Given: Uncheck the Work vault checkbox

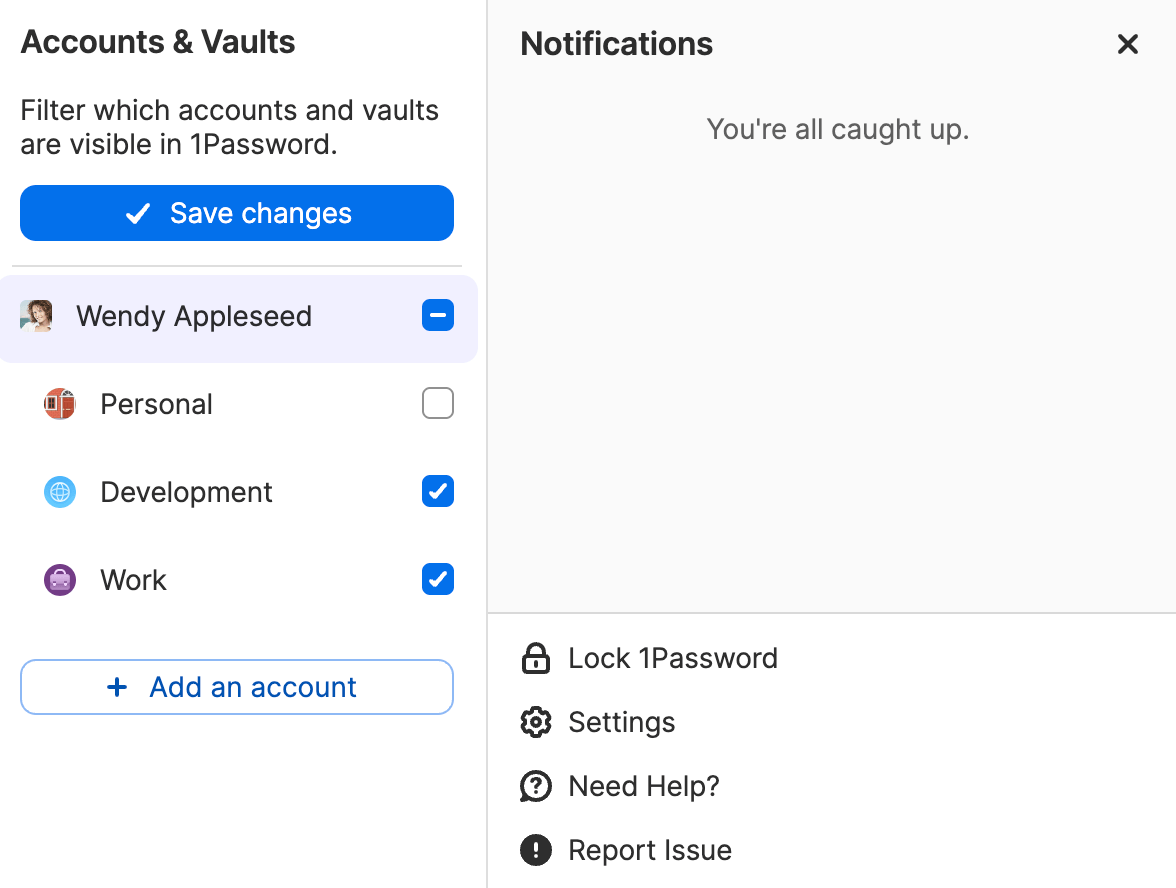Looking at the screenshot, I should point(438,580).
